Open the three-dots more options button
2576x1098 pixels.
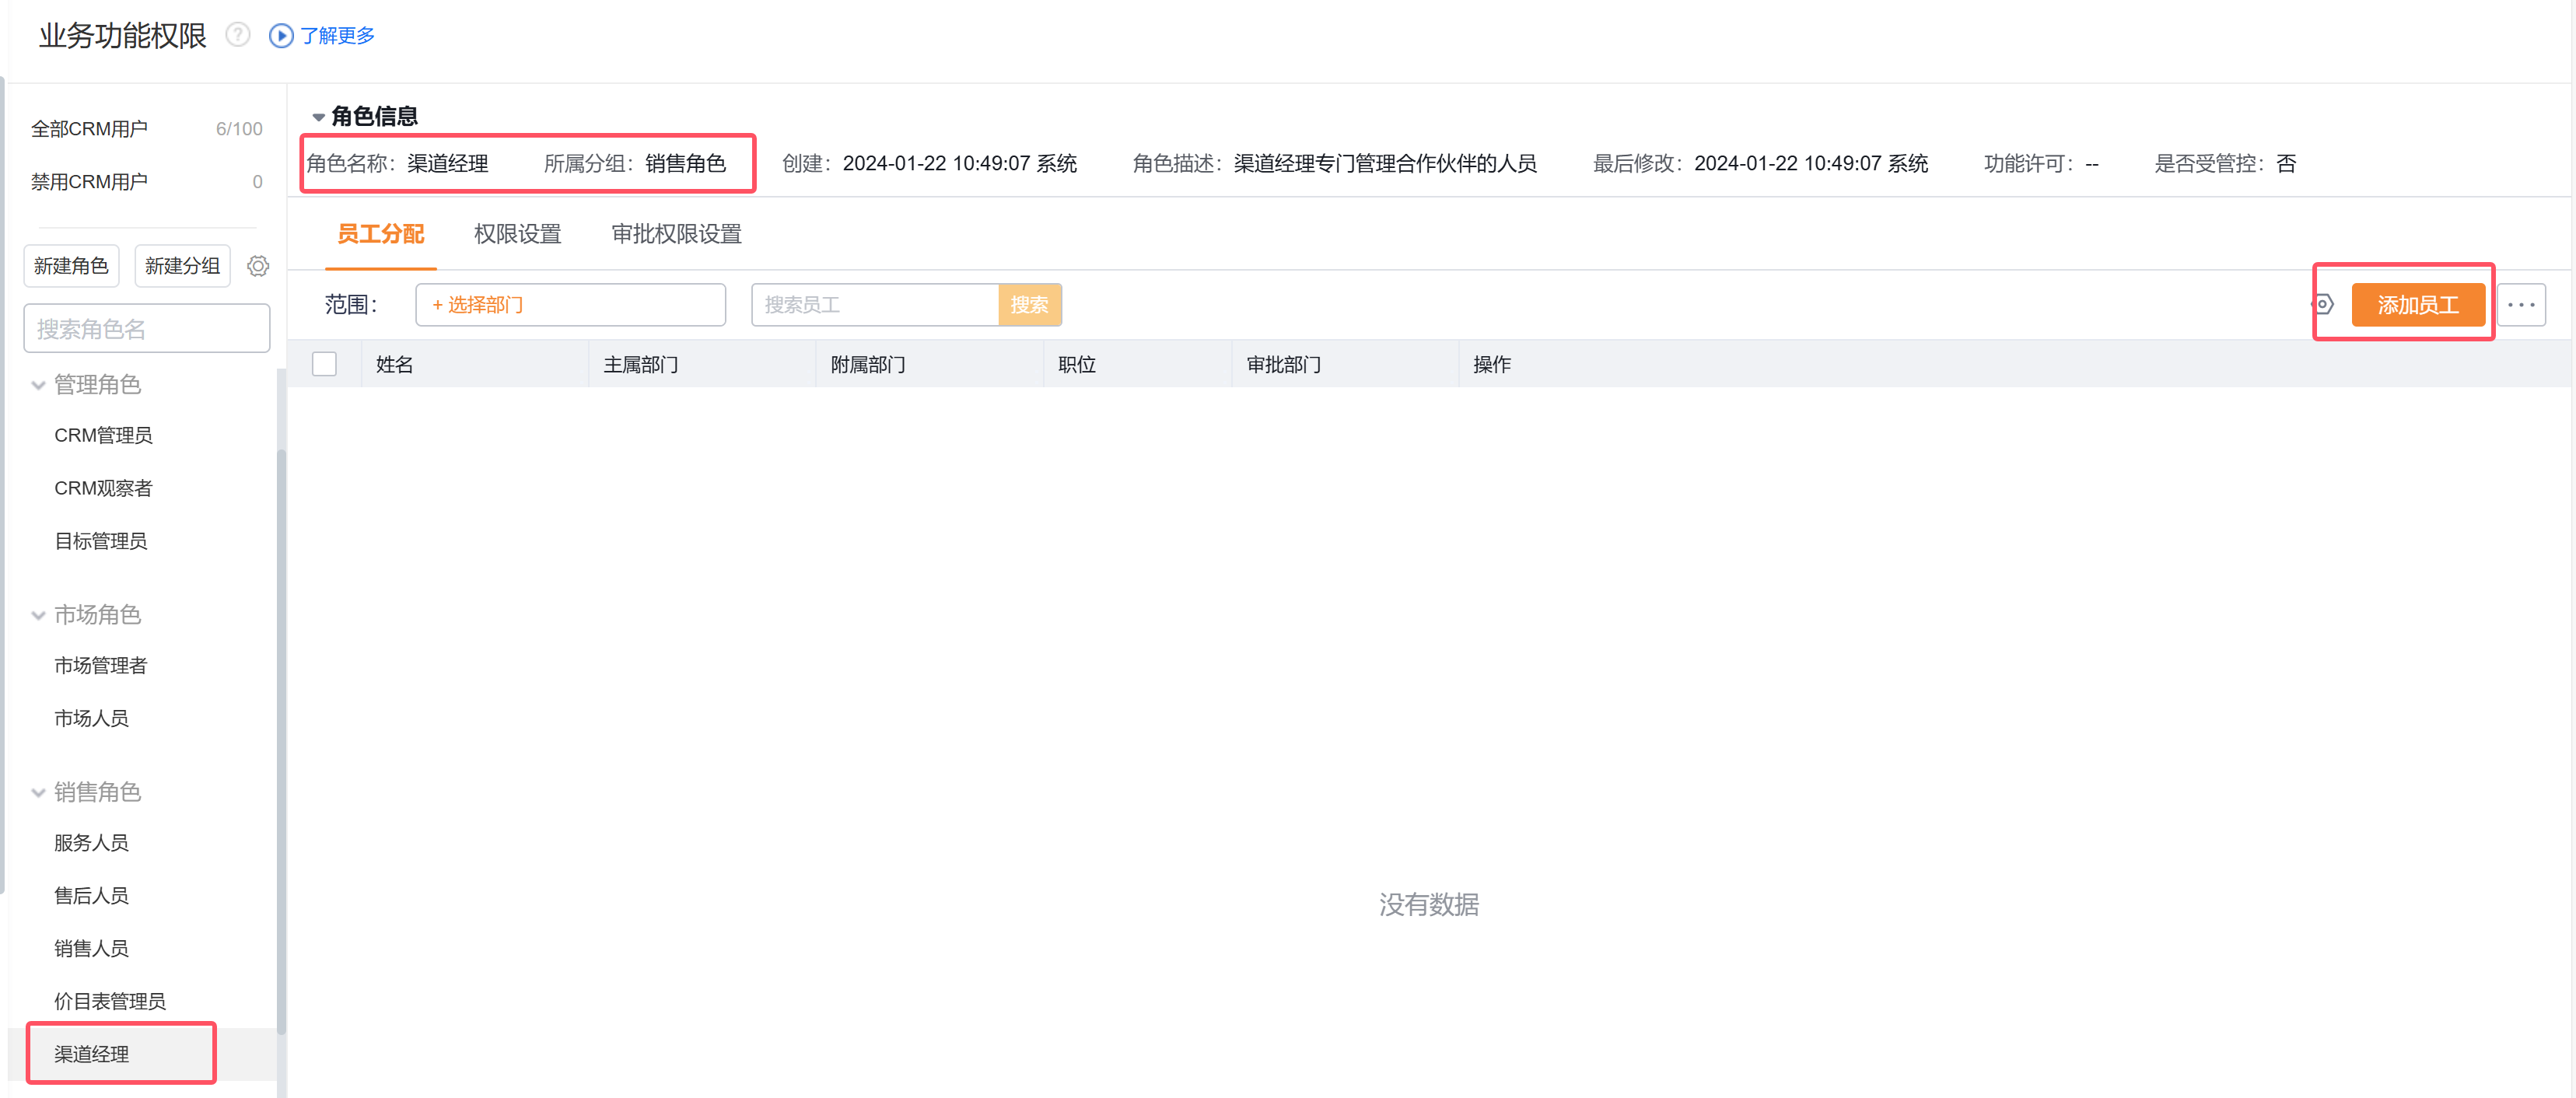tap(2520, 304)
